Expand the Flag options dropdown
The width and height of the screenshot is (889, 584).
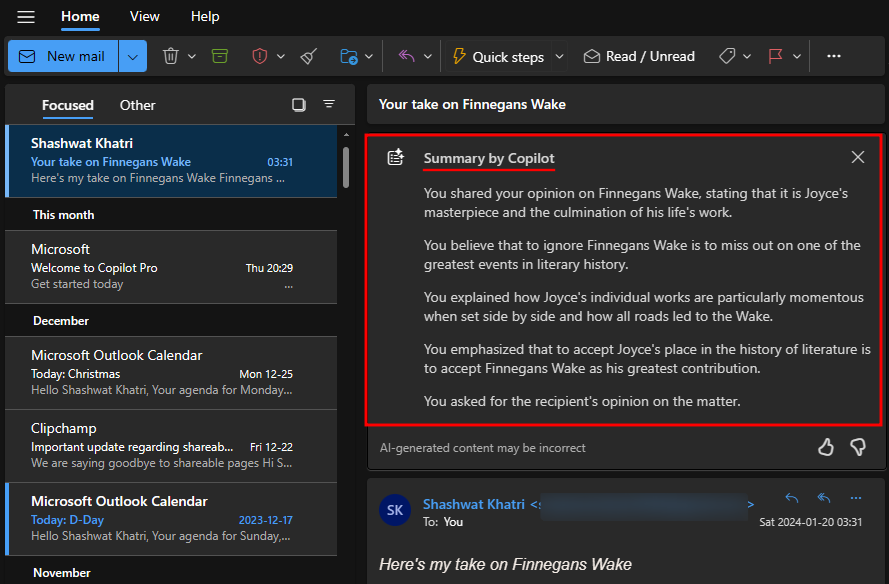click(x=797, y=56)
